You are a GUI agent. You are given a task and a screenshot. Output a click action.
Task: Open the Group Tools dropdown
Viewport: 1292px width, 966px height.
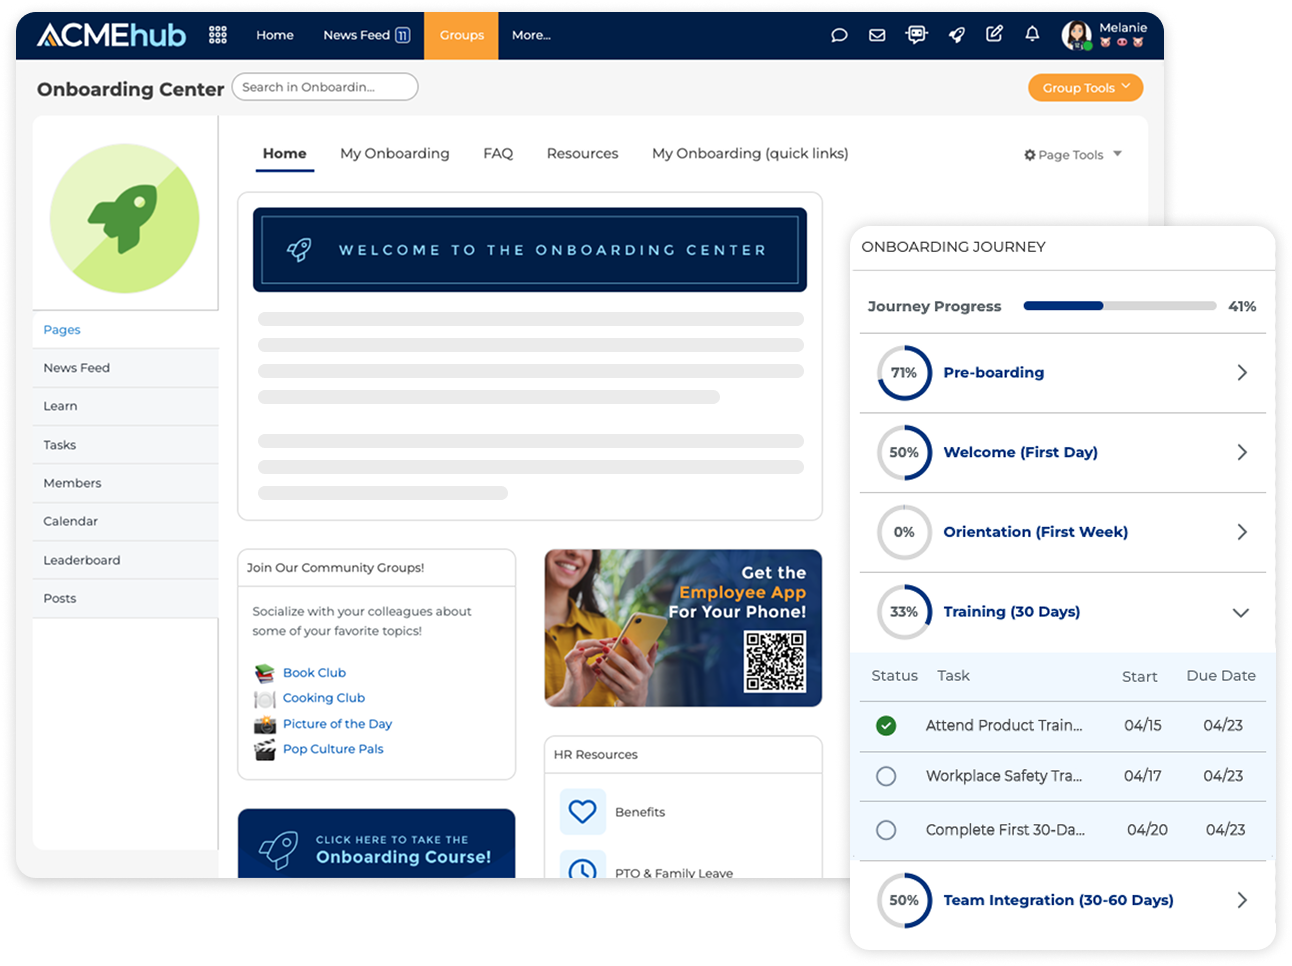(1085, 87)
